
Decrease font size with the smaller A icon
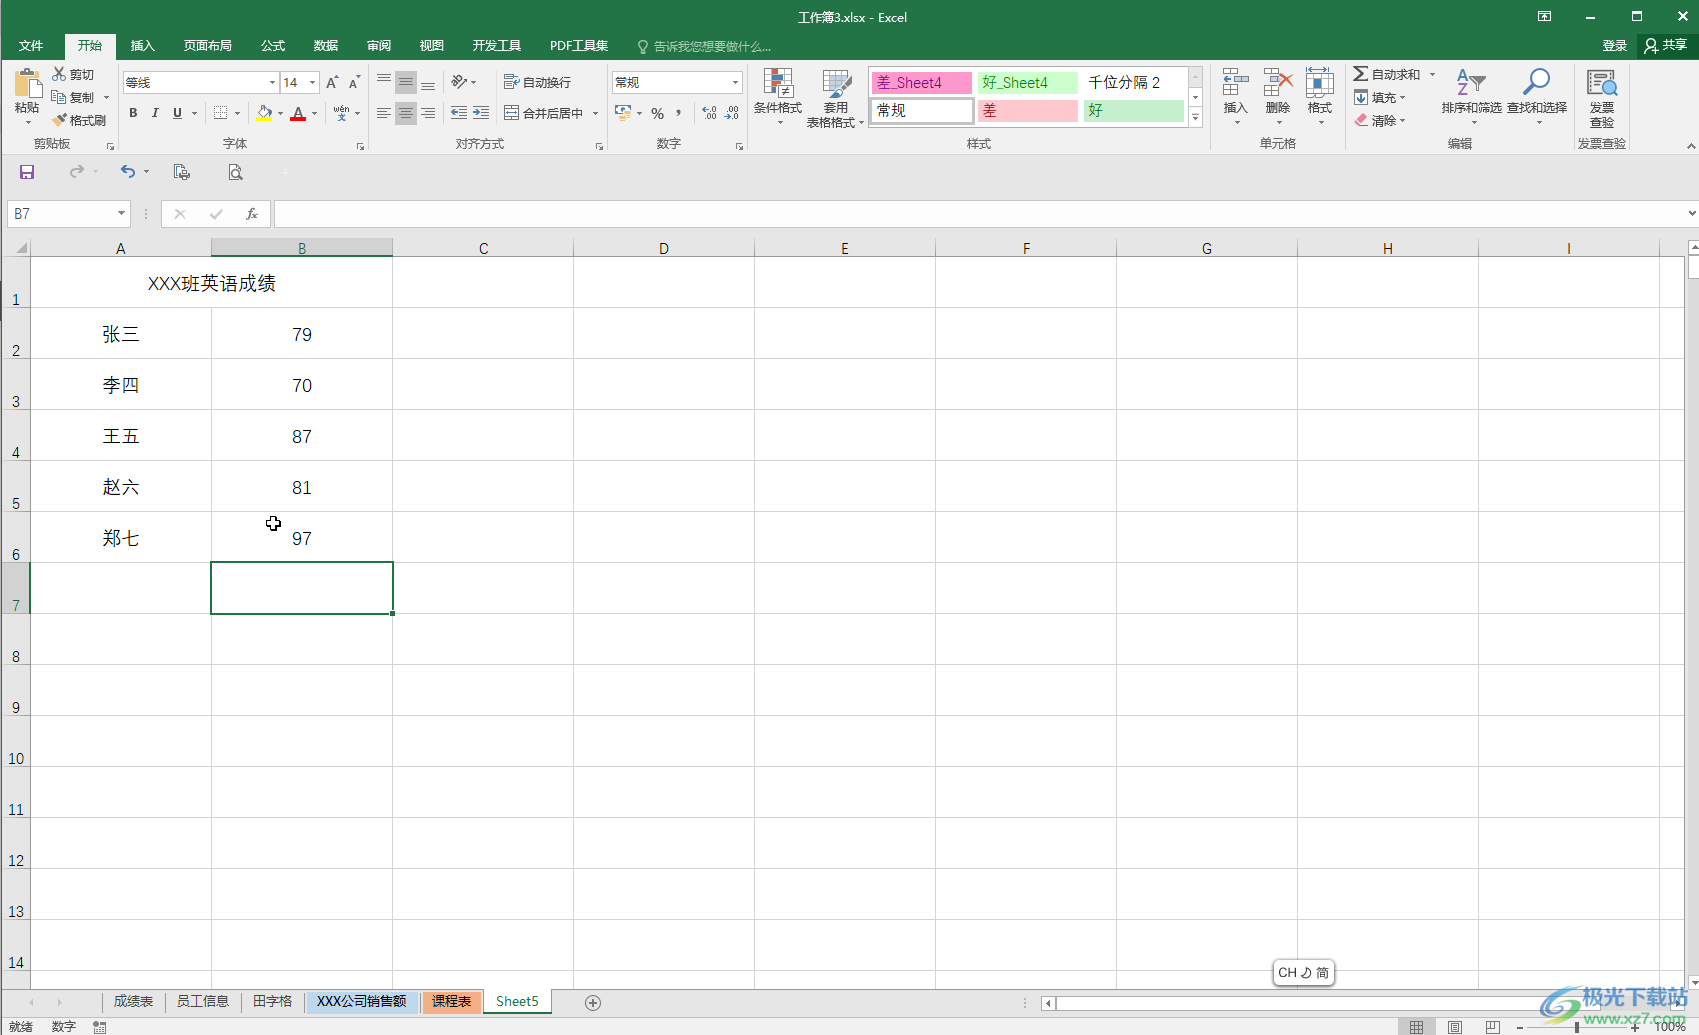click(354, 82)
